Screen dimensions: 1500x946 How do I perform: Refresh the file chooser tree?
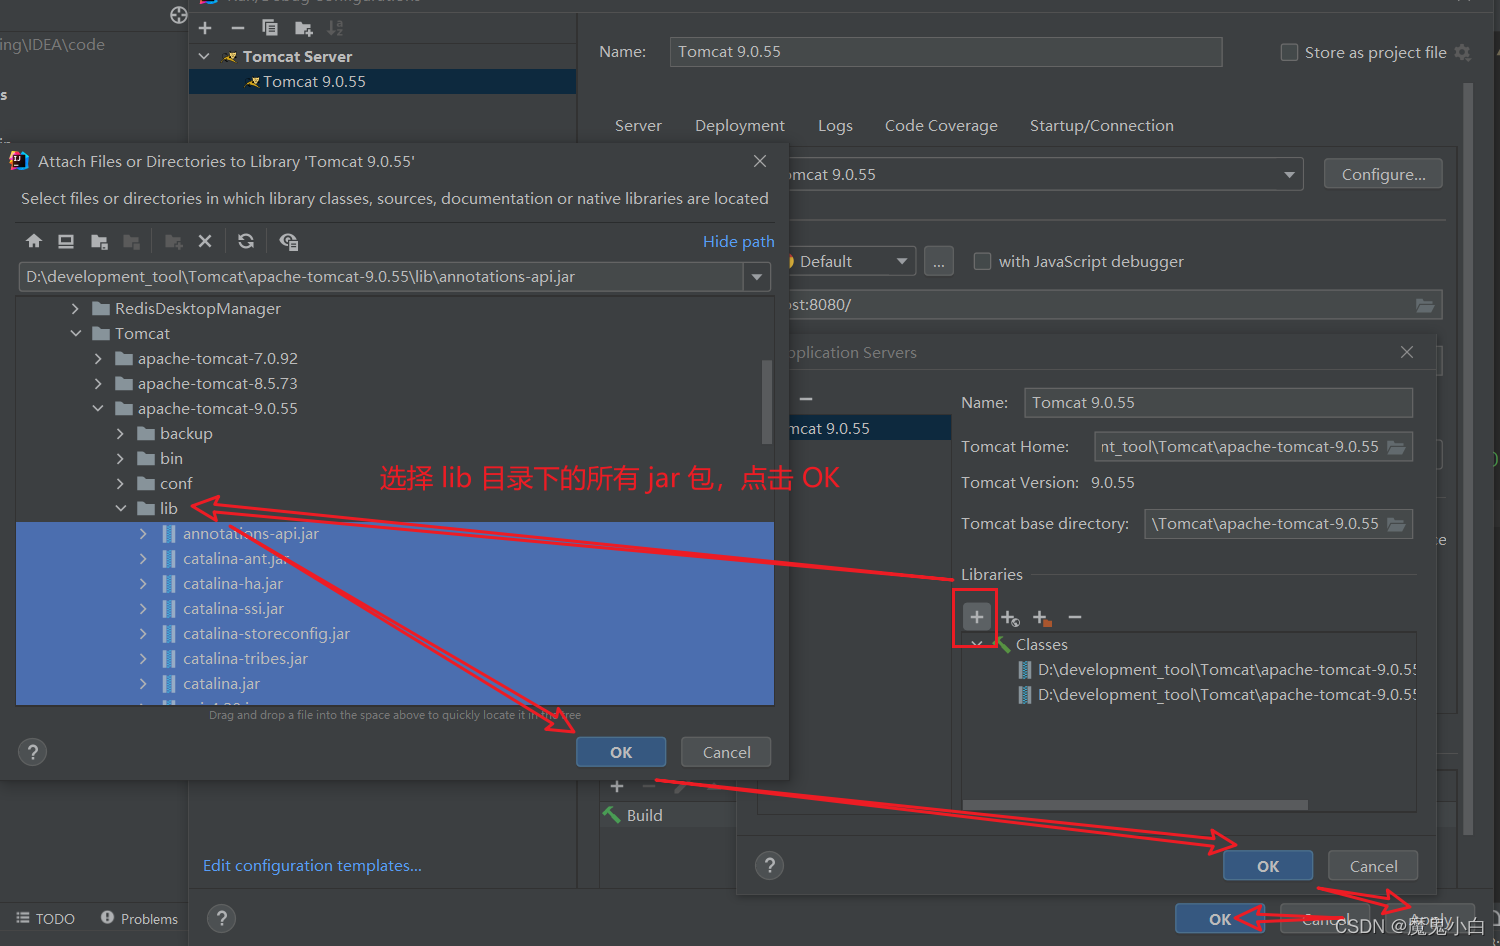pos(246,241)
